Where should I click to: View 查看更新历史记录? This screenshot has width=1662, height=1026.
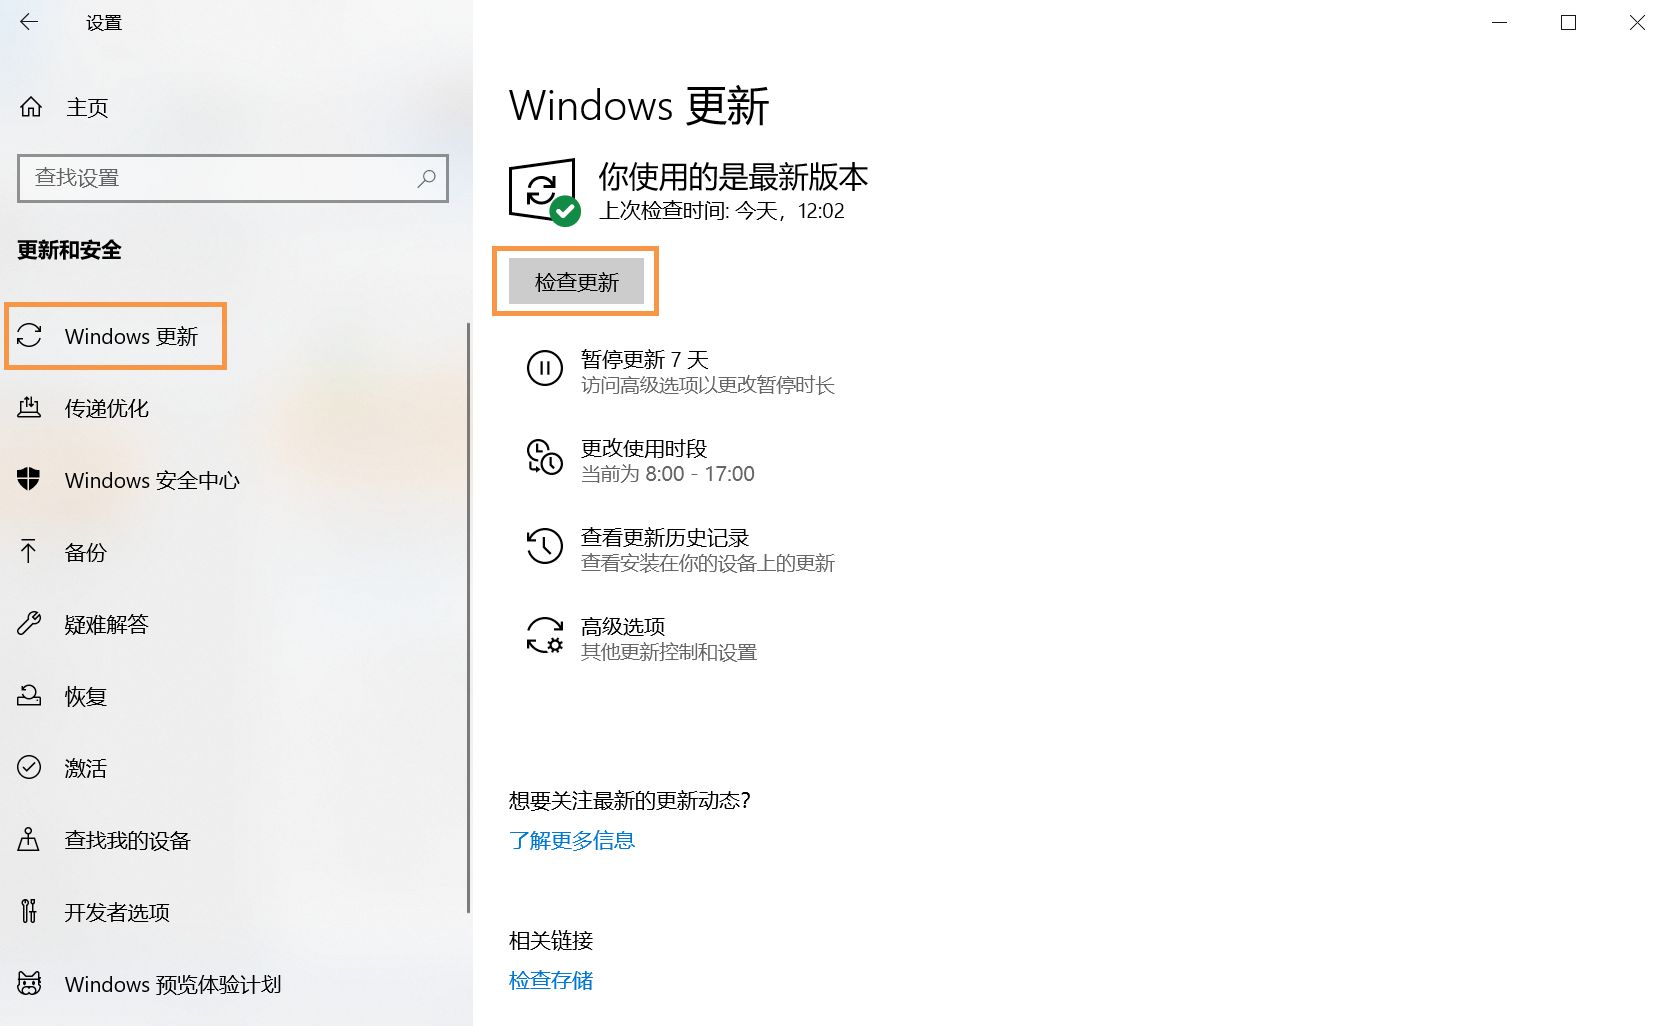coord(665,548)
